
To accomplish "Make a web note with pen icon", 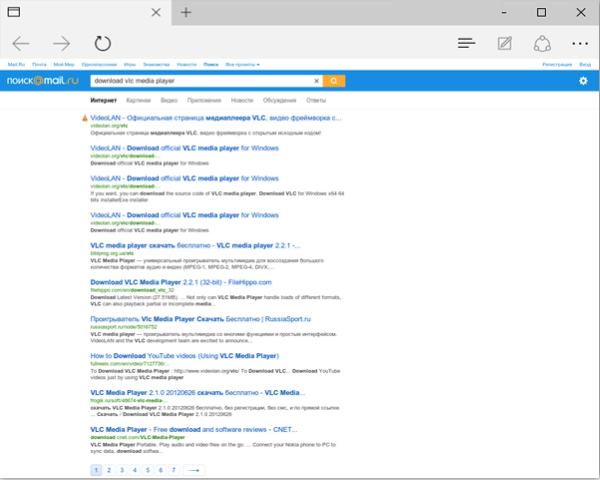I will point(505,43).
